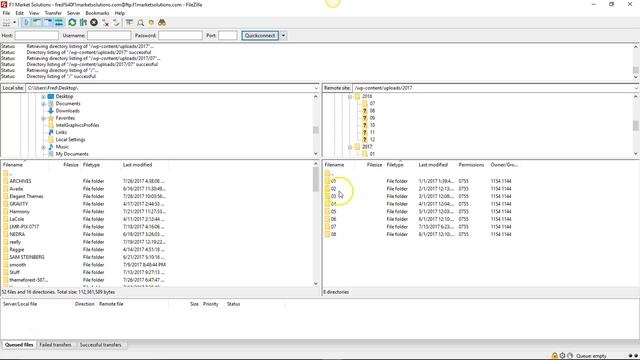Toggle synchronized browsing icon
Image resolution: width=640 pixels, height=360 pixels.
[x=151, y=23]
